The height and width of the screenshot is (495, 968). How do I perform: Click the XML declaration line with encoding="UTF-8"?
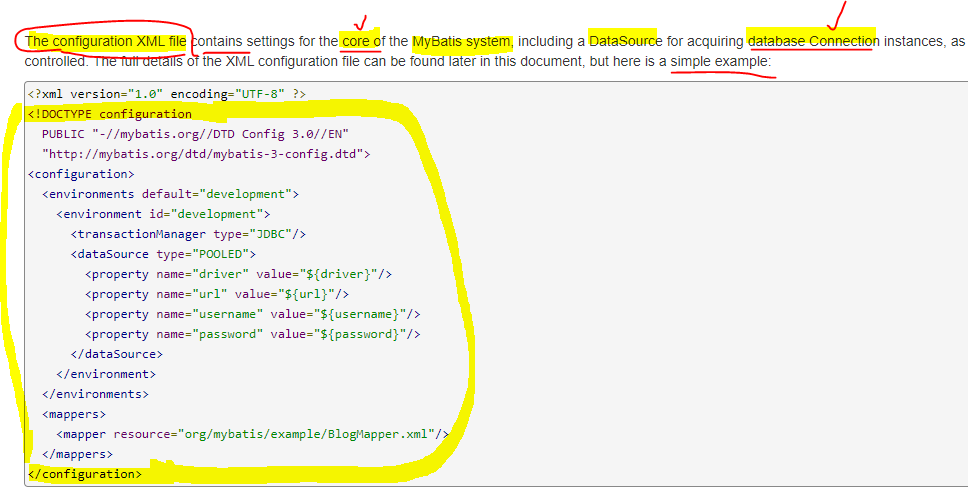click(167, 94)
